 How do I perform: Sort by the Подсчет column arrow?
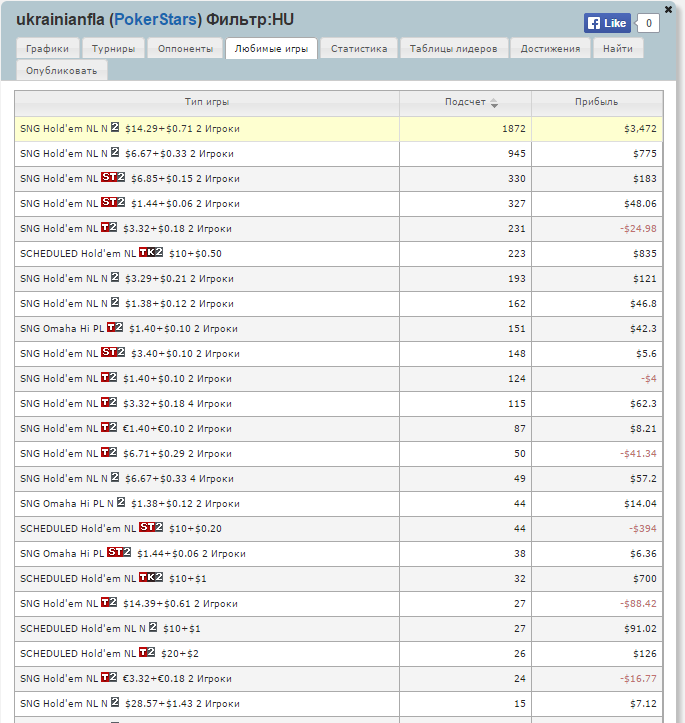click(494, 103)
